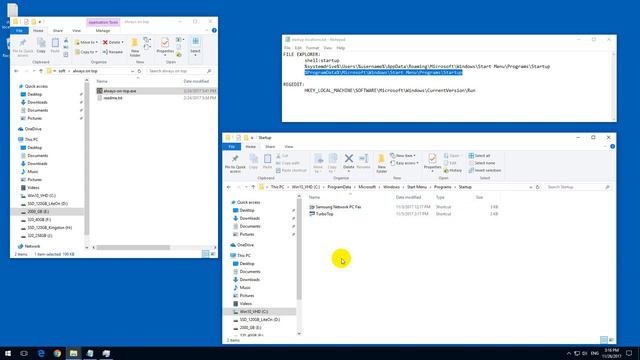Click New folder in always on top window
Screen dimensions: 640x360
point(135,48)
